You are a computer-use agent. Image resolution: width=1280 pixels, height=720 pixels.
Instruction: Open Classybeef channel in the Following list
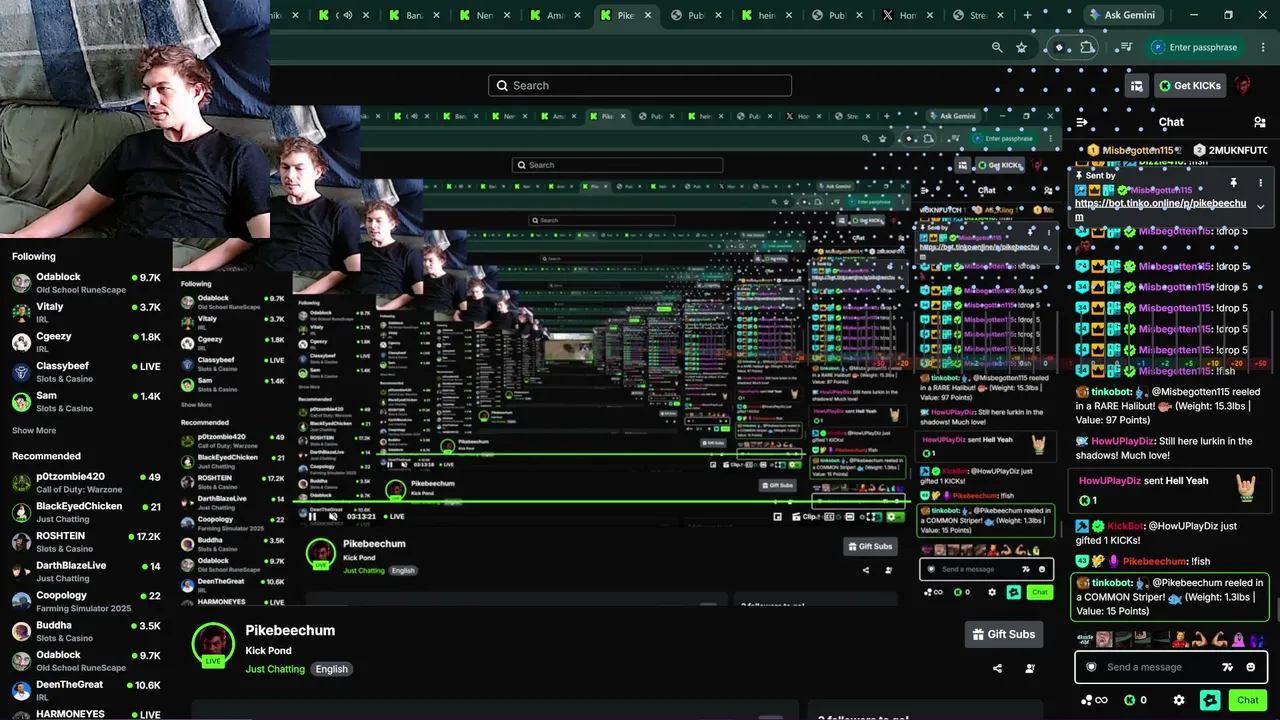click(86, 372)
